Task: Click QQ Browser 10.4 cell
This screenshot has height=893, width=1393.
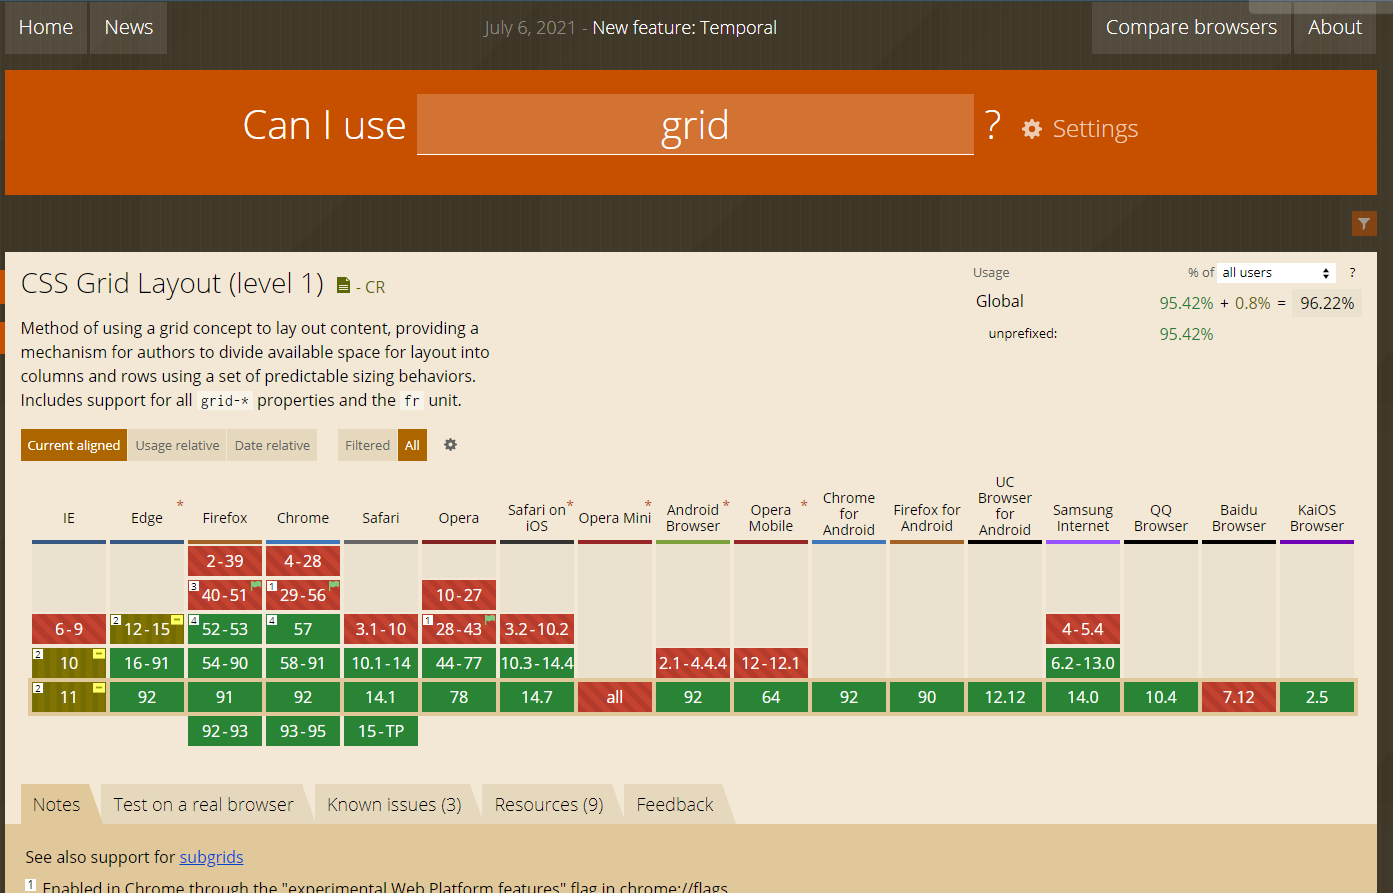Action: coord(1161,697)
